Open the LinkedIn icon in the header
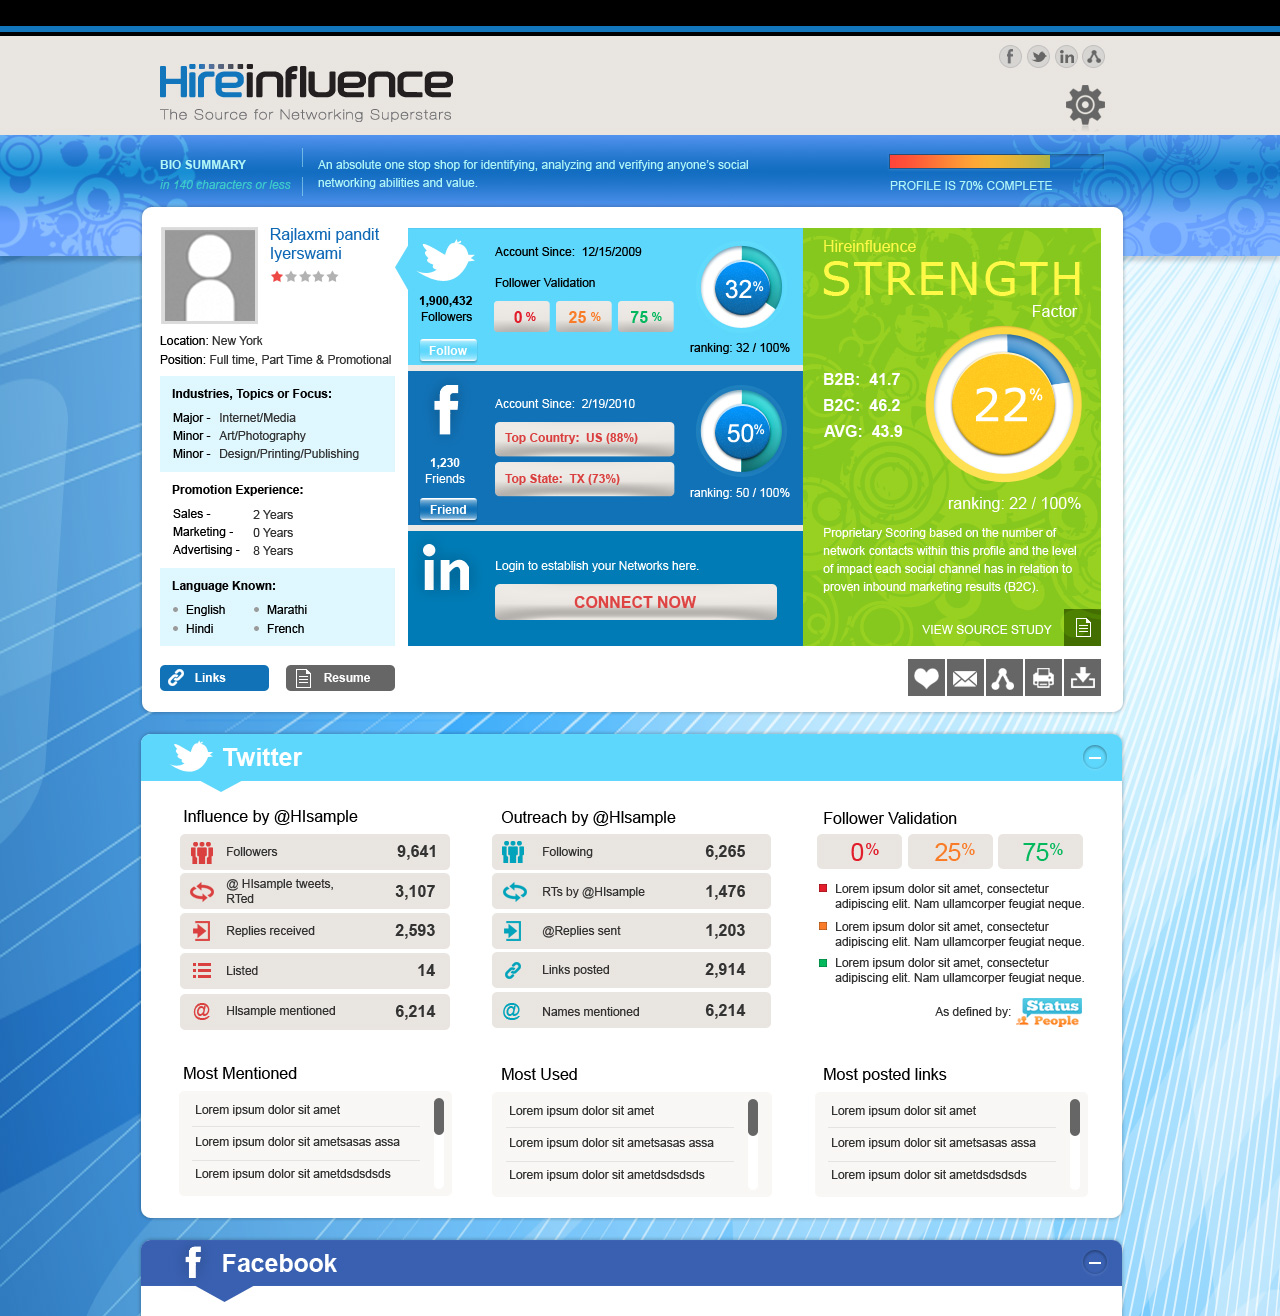This screenshot has height=1316, width=1280. 1066,56
